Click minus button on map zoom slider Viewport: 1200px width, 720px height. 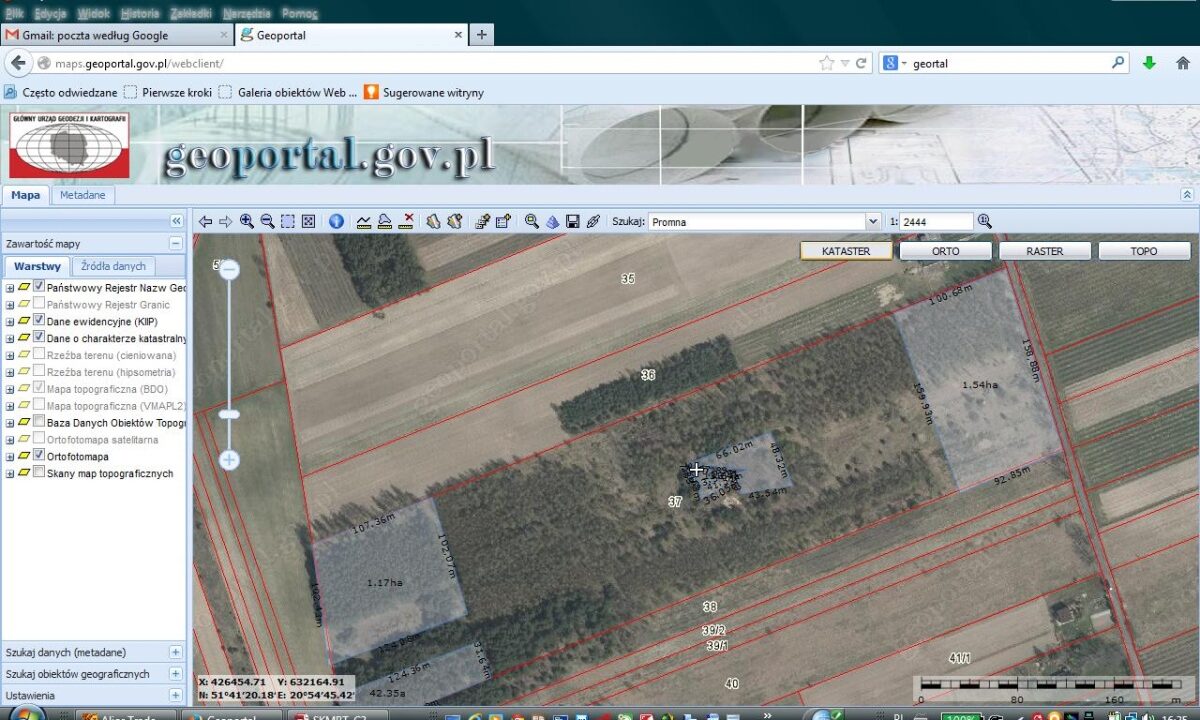(x=229, y=269)
